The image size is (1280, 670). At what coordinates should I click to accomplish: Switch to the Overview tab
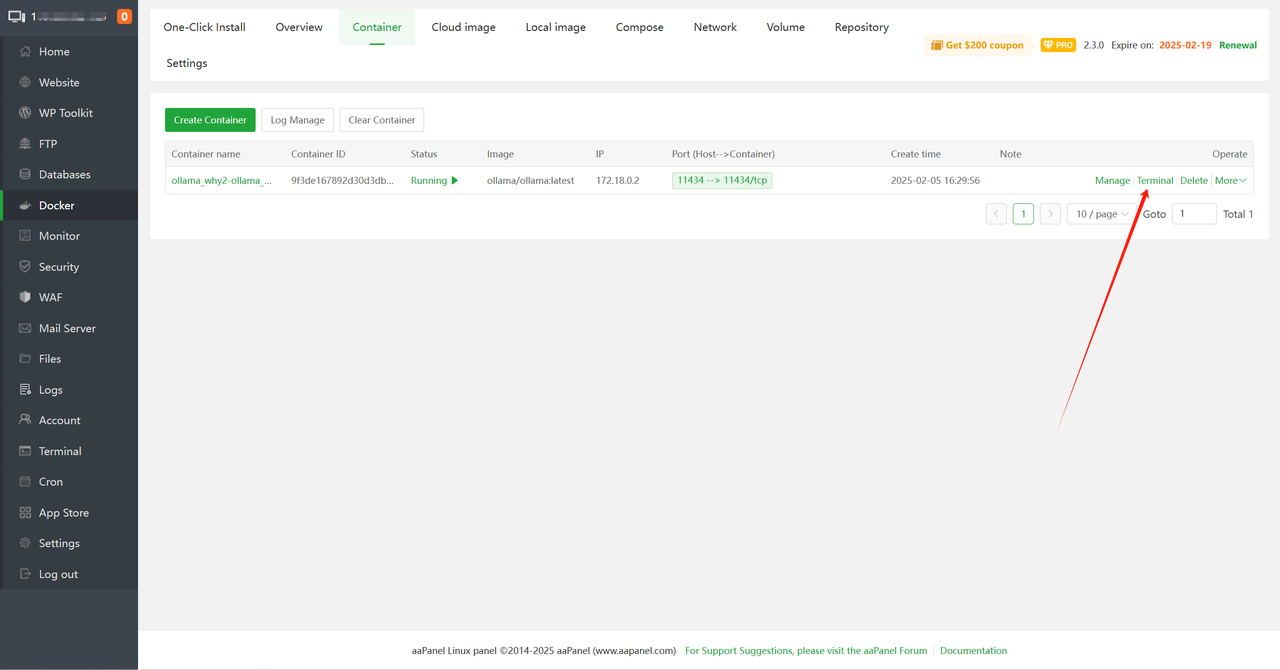point(299,27)
